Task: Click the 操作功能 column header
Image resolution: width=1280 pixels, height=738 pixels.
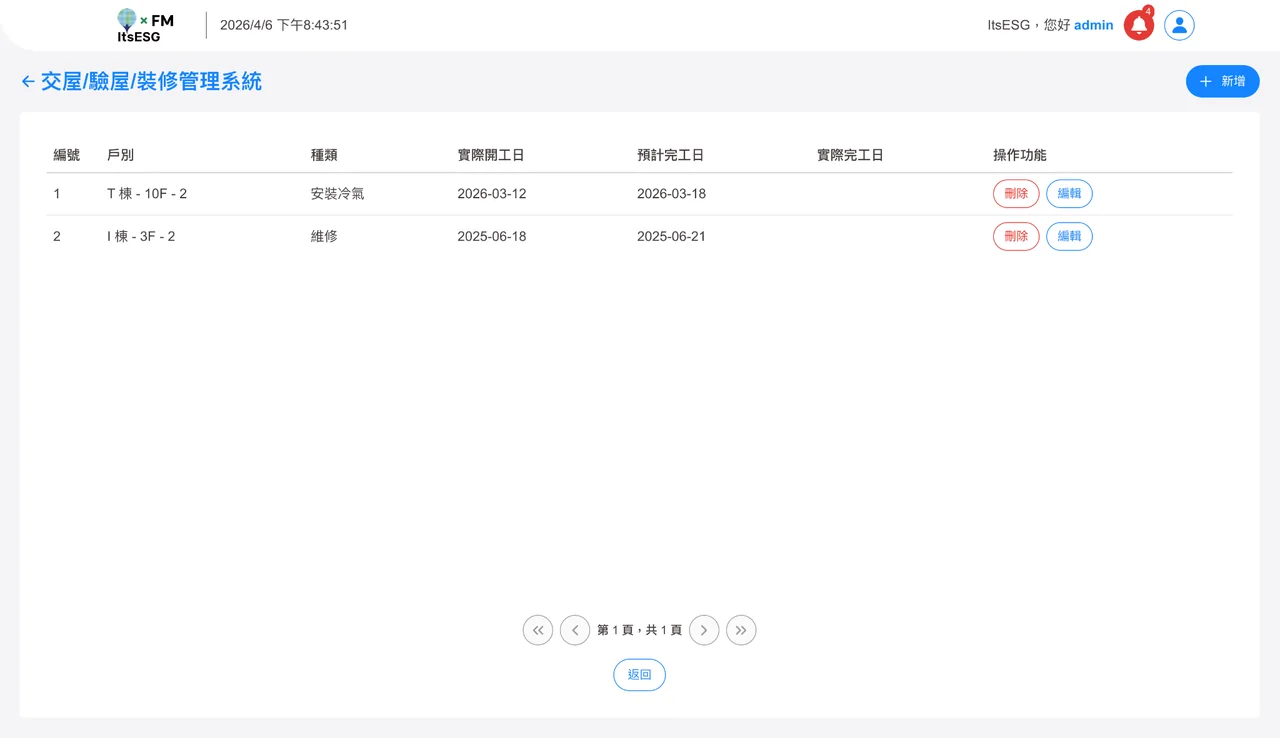Action: (x=1020, y=155)
